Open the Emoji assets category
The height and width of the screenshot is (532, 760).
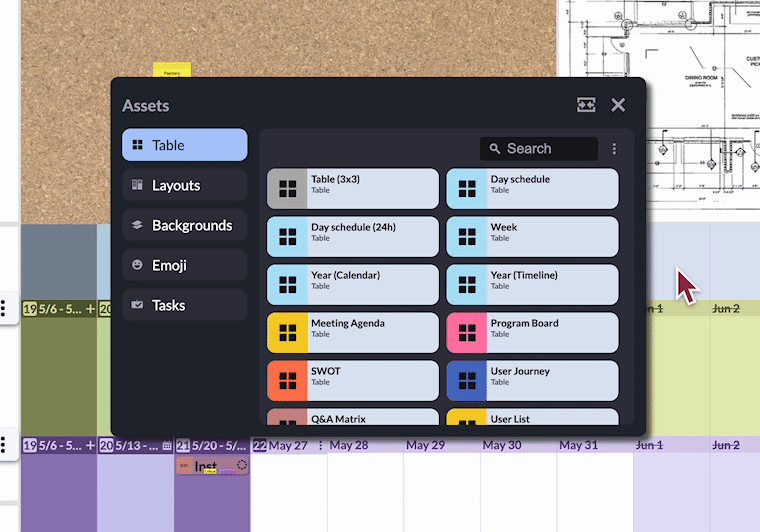pyautogui.click(x=184, y=265)
